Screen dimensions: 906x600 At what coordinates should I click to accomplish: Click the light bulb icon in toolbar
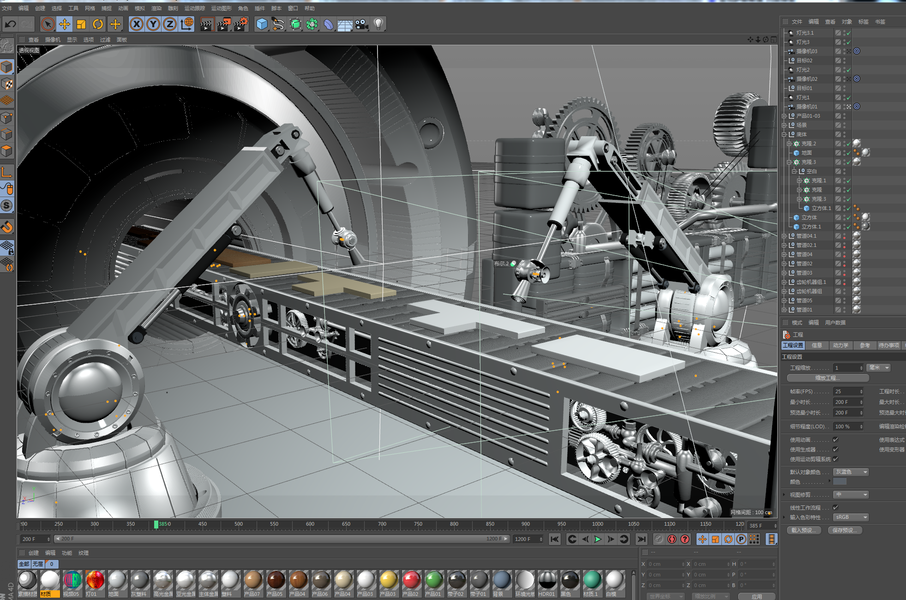click(x=377, y=23)
